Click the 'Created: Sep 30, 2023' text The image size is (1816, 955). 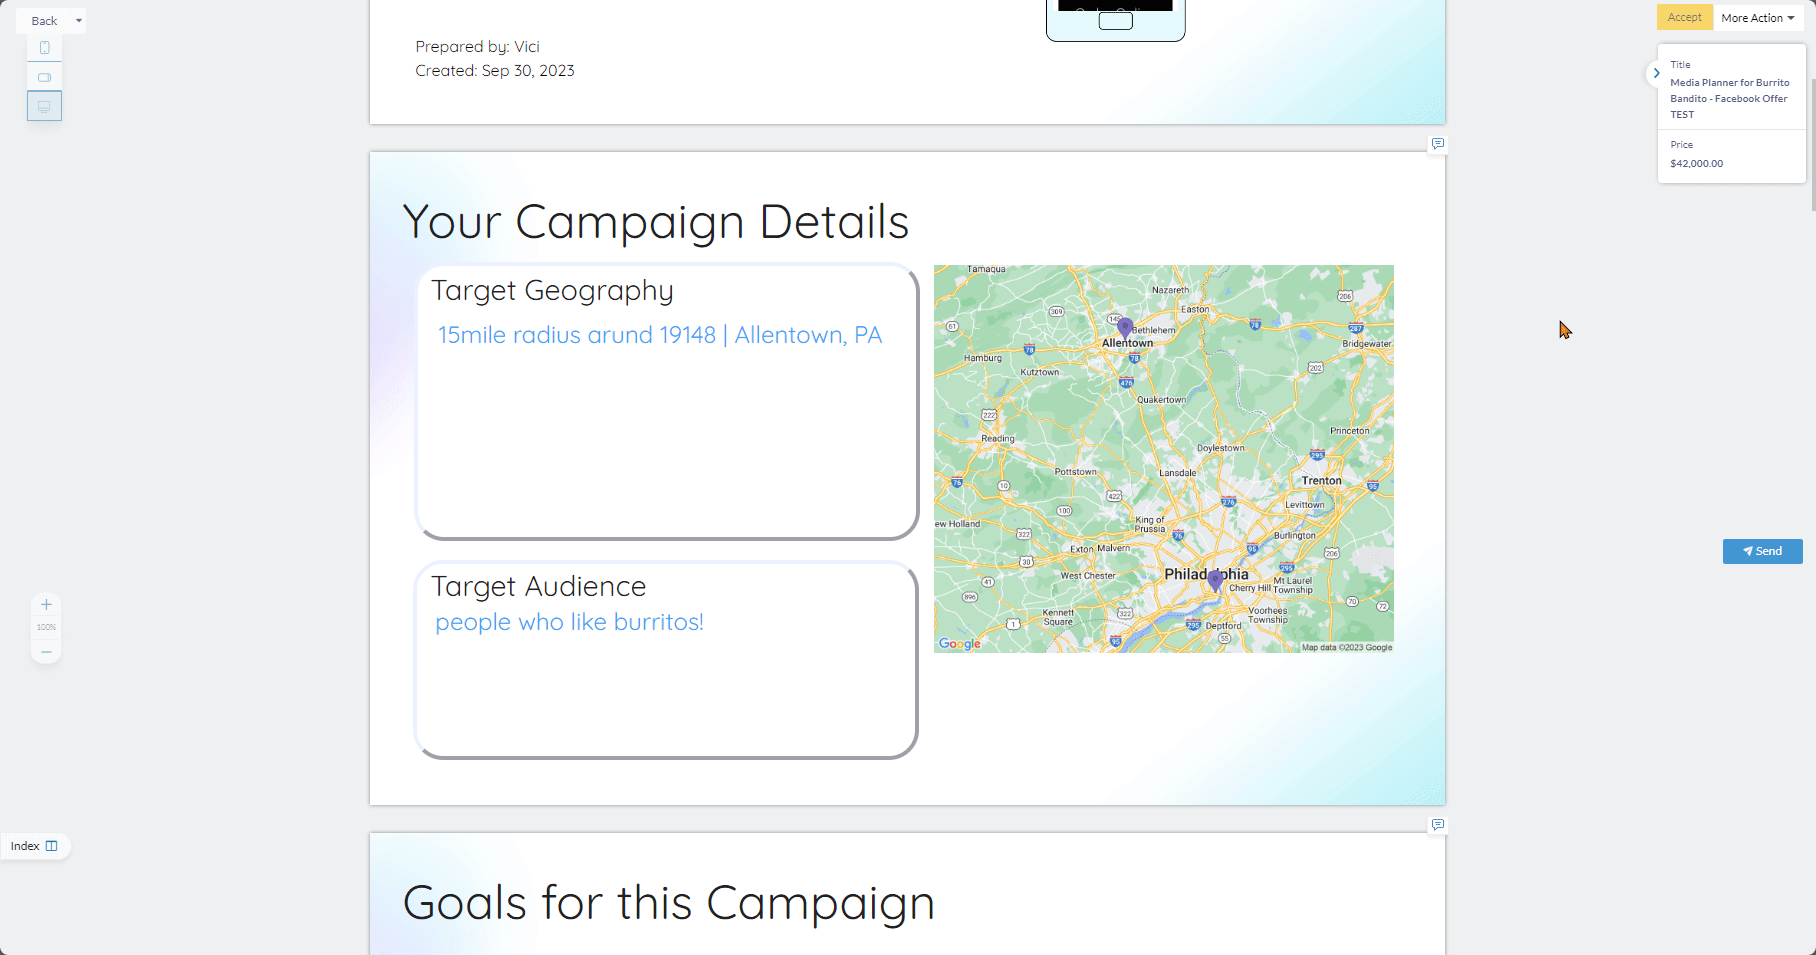point(495,71)
